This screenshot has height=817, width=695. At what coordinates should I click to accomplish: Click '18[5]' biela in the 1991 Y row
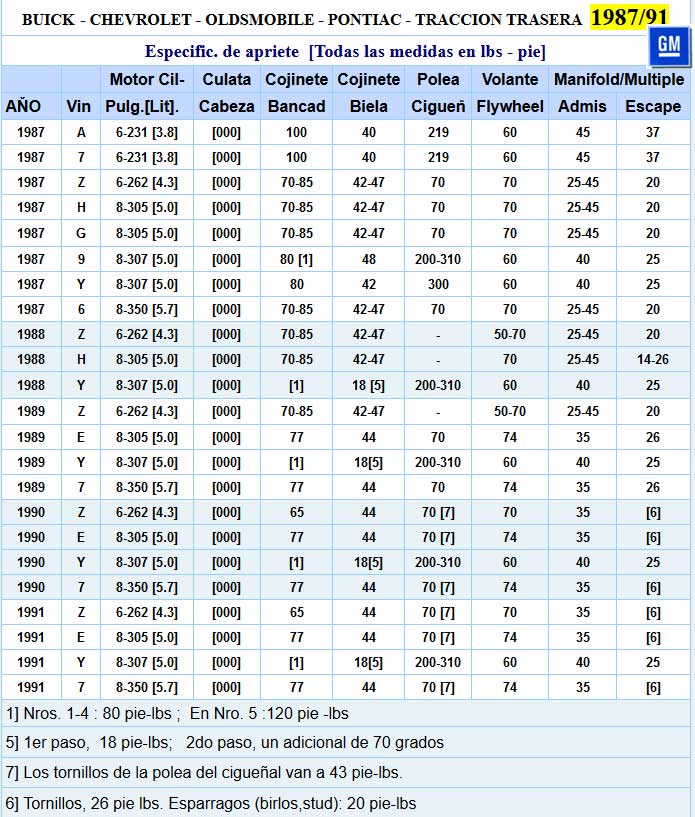click(x=368, y=662)
